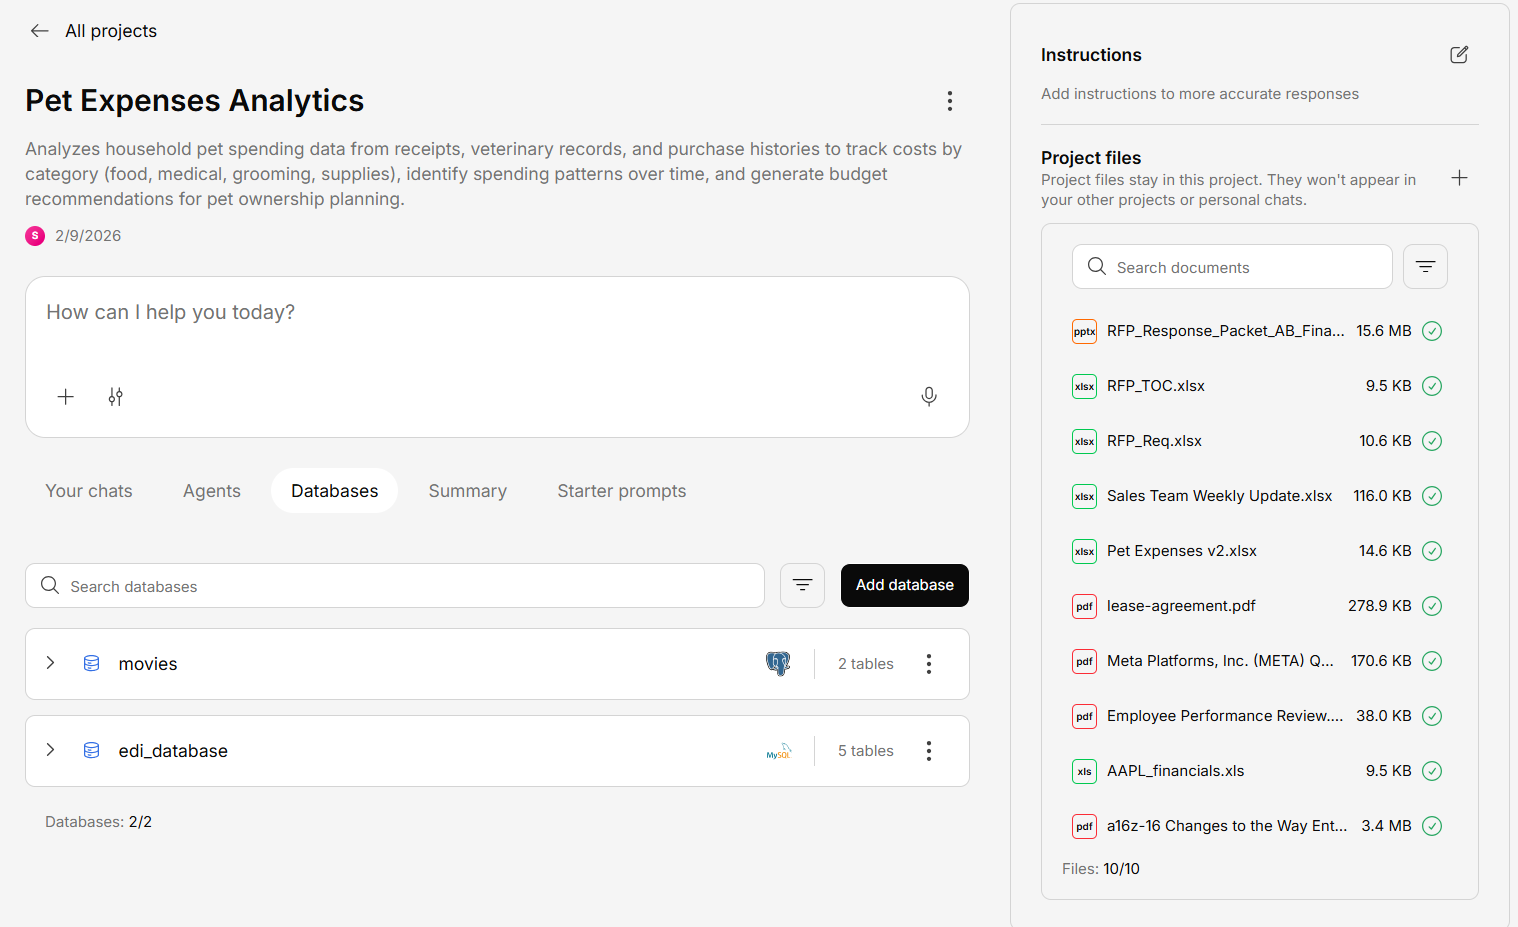Open chat settings sliders icon
Screen dimensions: 1518x927
[x=116, y=397]
